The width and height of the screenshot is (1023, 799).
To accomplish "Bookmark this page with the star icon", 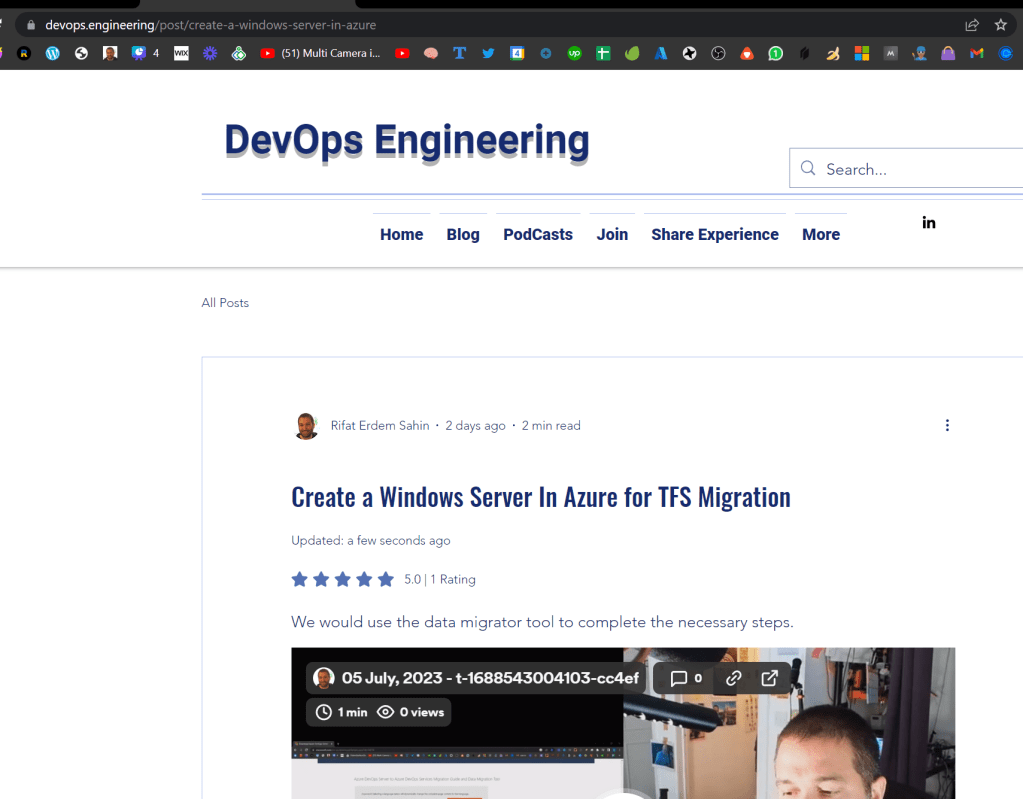I will pos(1001,25).
